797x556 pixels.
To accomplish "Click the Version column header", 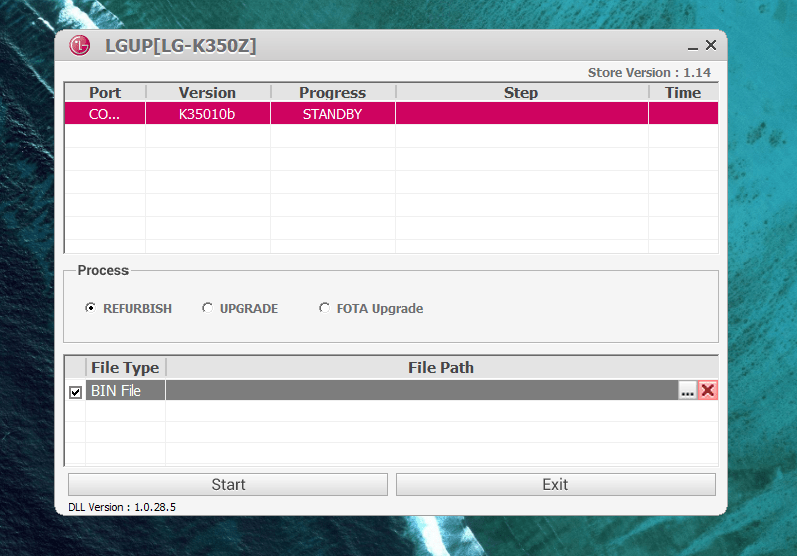I will (x=207, y=92).
